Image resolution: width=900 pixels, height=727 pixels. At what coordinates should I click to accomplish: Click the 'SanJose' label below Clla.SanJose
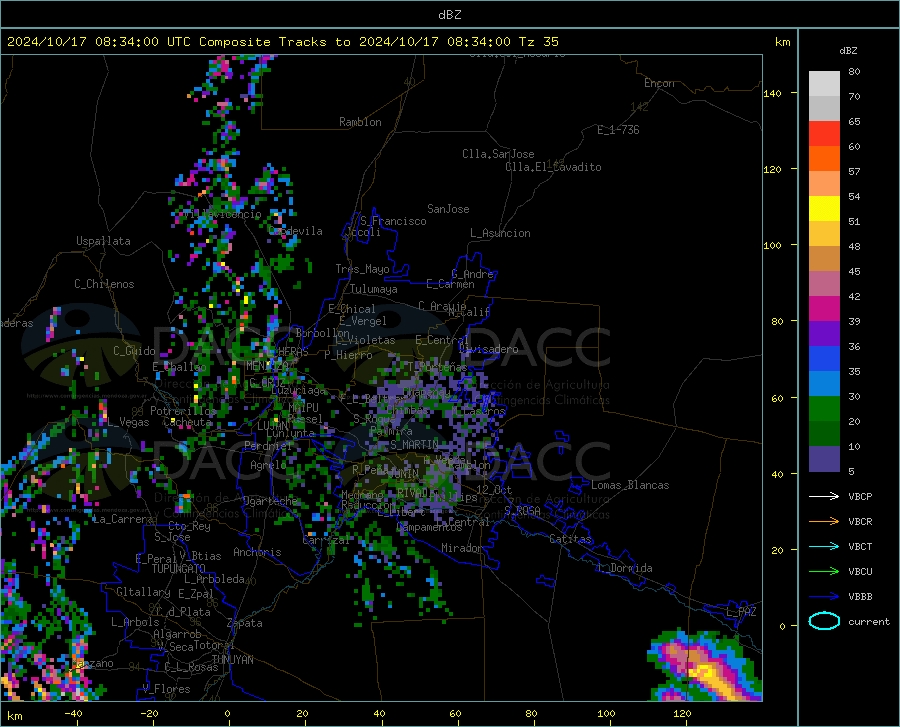point(448,209)
